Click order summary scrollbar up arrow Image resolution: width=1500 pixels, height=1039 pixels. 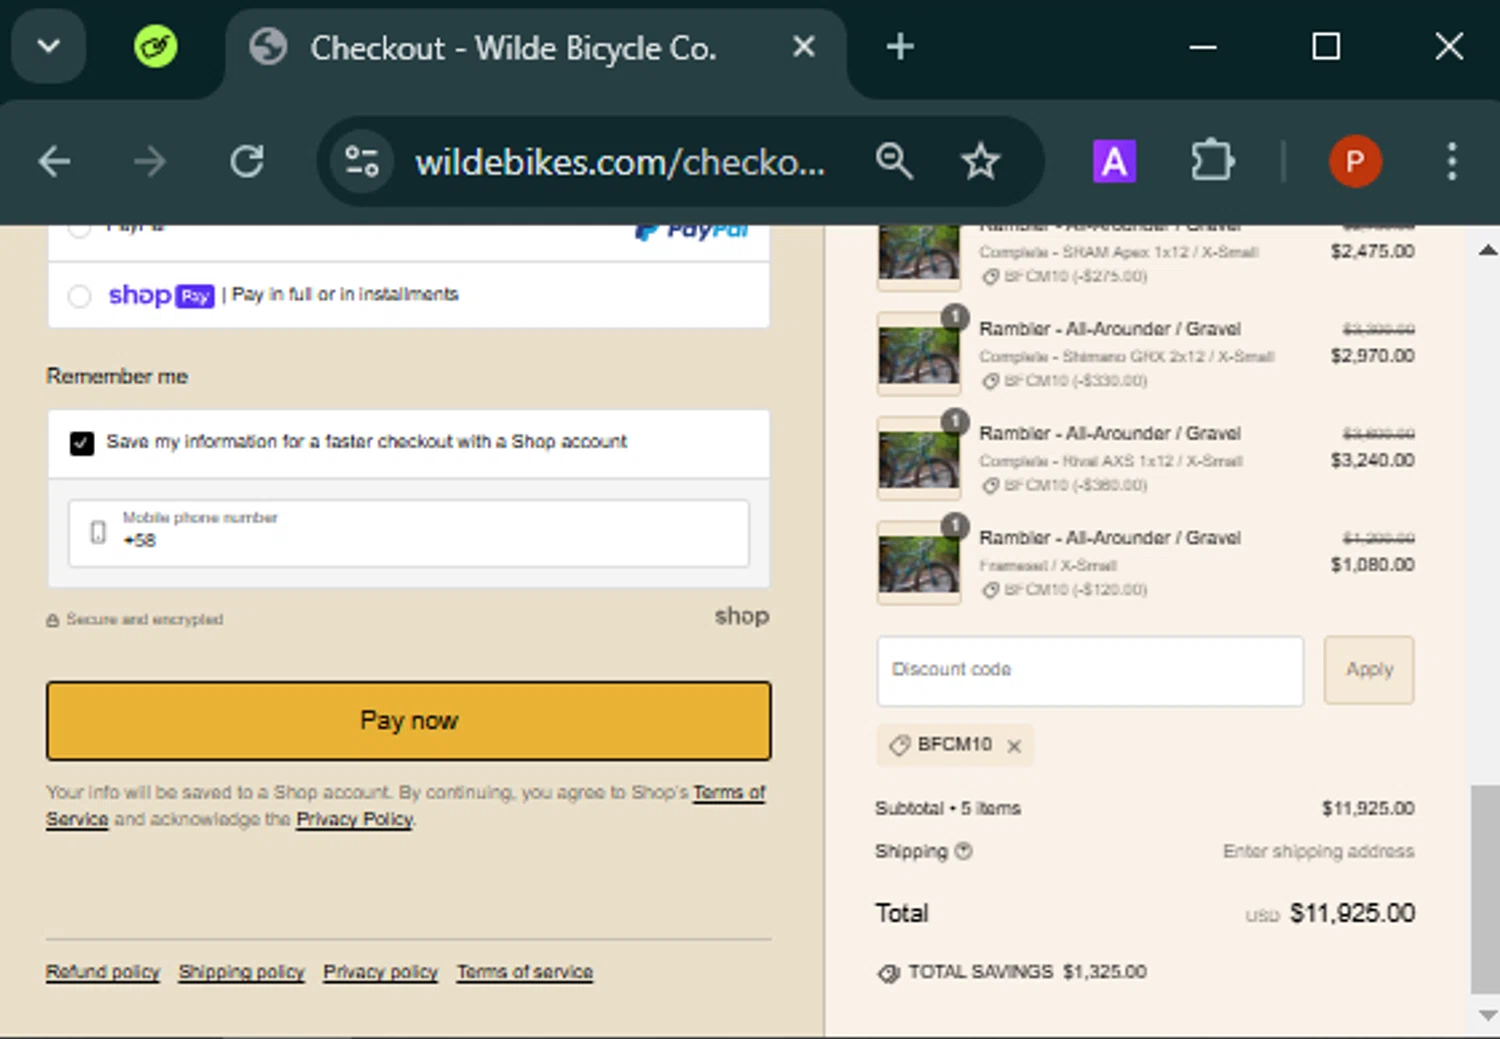point(1487,250)
